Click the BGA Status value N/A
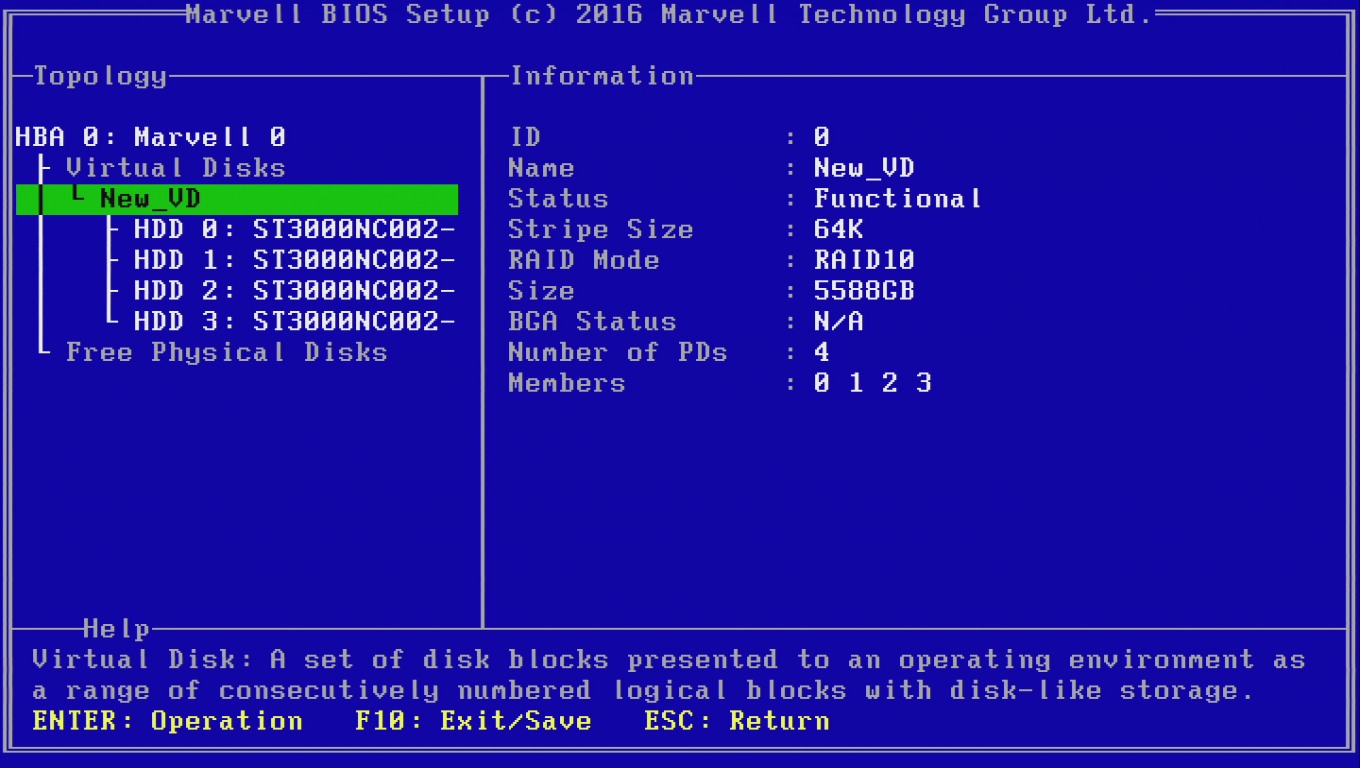Screen dimensions: 1360x768 point(839,322)
